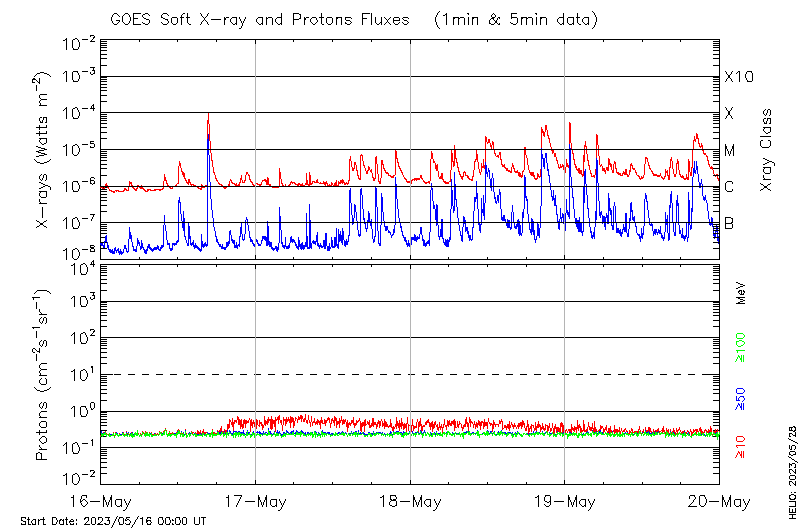Image resolution: width=800 pixels, height=530 pixels.
Task: Click the "Start Date: 2023/05/16" text
Action: click(x=113, y=521)
